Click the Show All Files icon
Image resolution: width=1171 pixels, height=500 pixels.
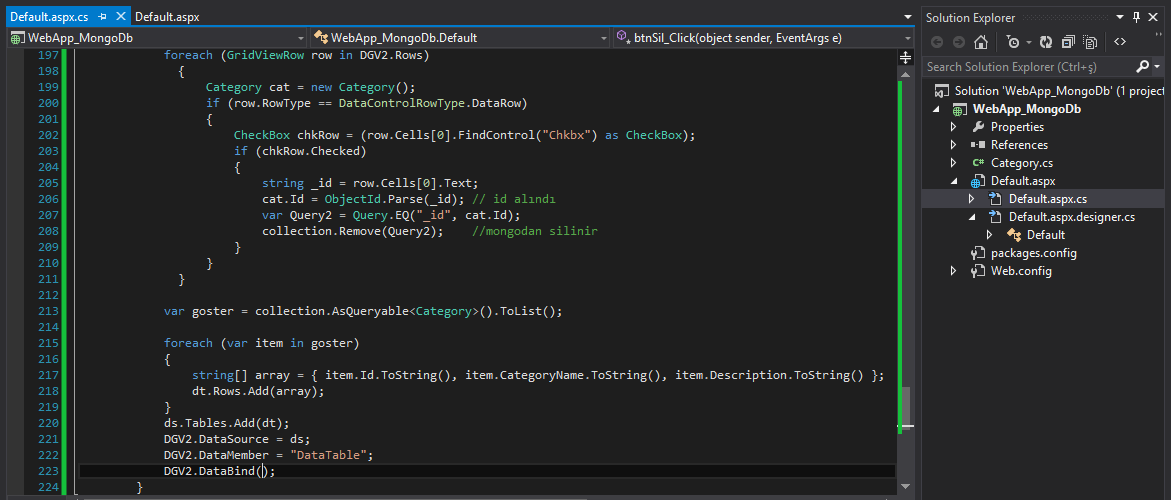pyautogui.click(x=1089, y=42)
